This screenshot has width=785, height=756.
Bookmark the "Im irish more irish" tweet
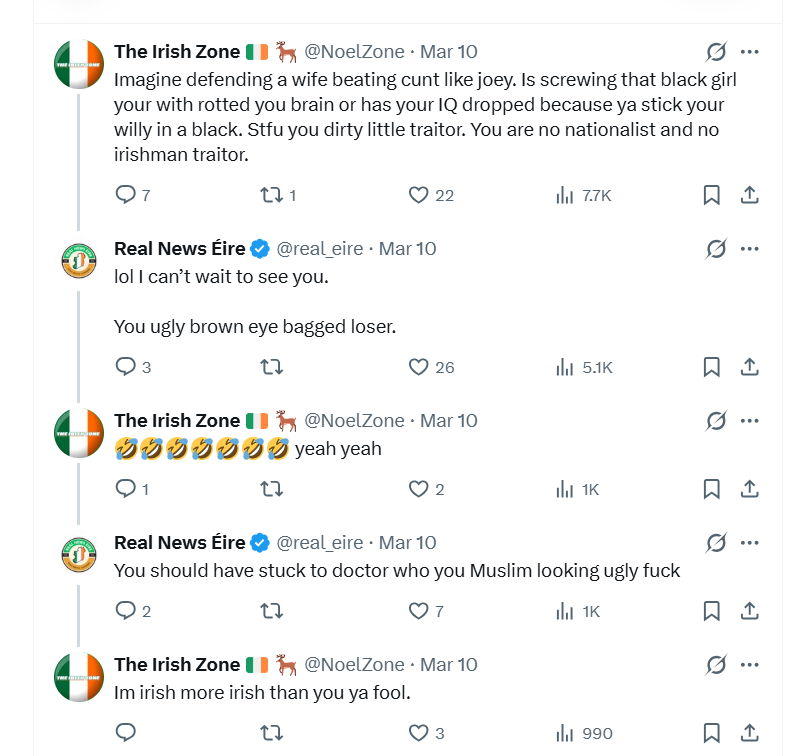tap(711, 733)
